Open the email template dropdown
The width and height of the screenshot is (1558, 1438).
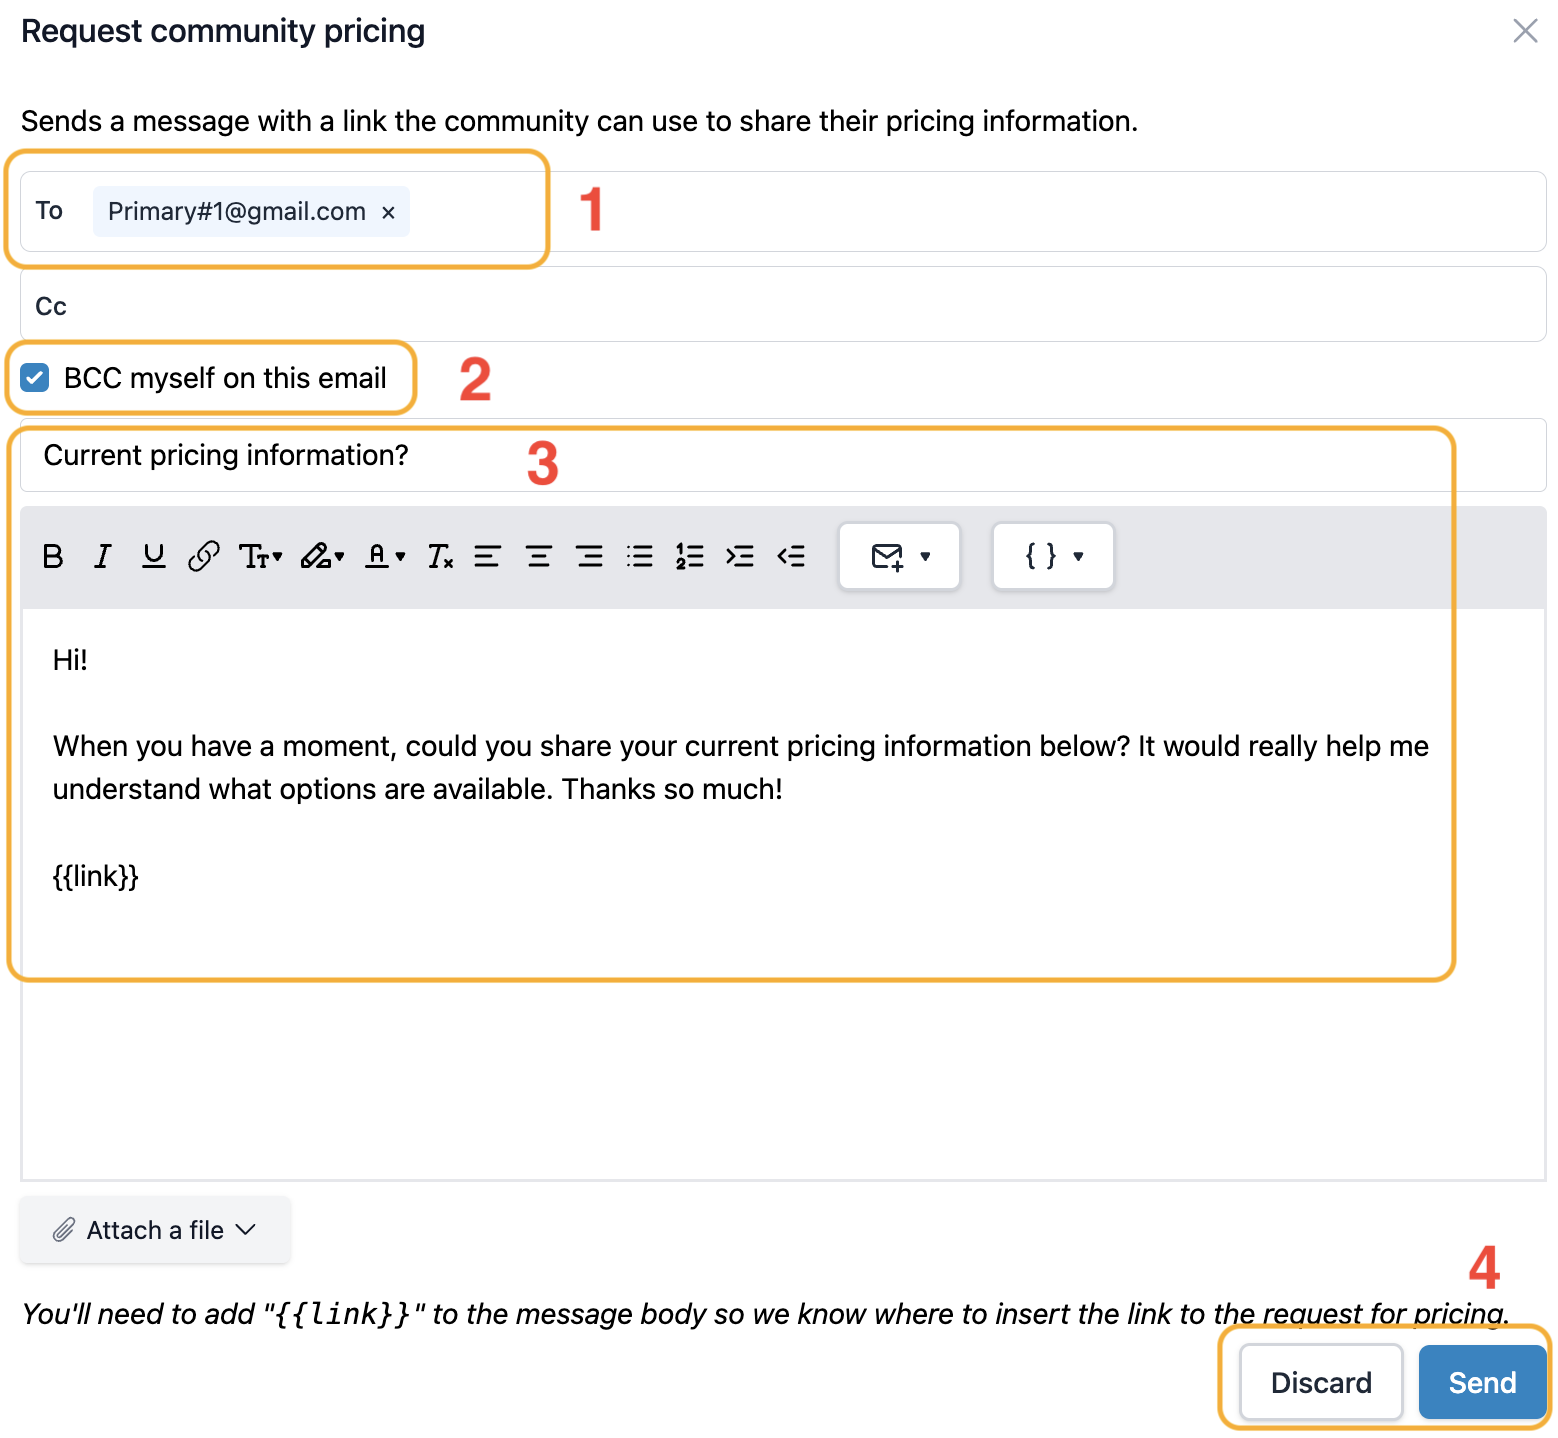(x=900, y=556)
